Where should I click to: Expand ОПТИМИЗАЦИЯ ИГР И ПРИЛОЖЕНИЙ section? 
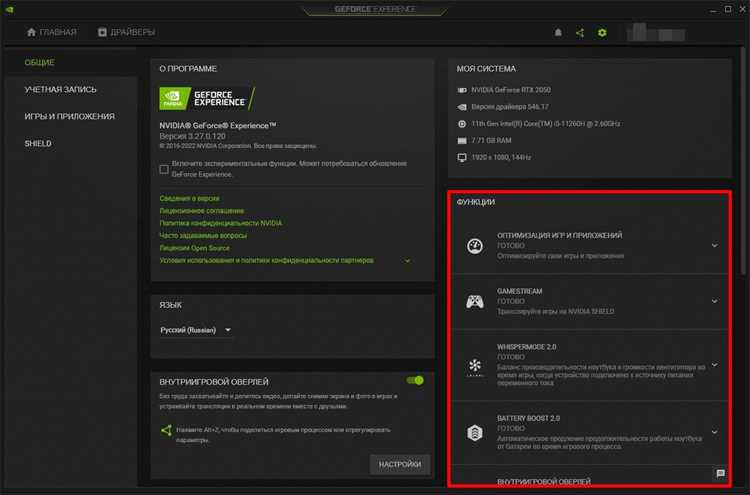[x=714, y=245]
